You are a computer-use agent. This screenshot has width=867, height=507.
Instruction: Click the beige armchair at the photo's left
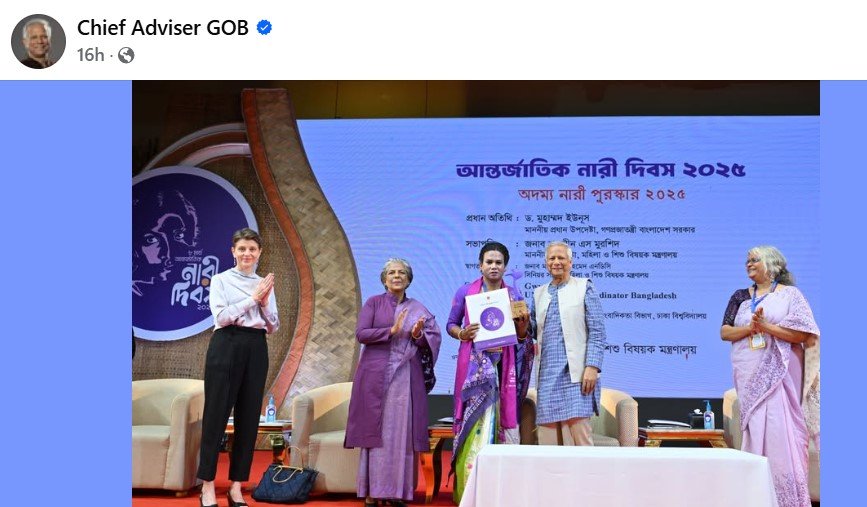tap(166, 433)
